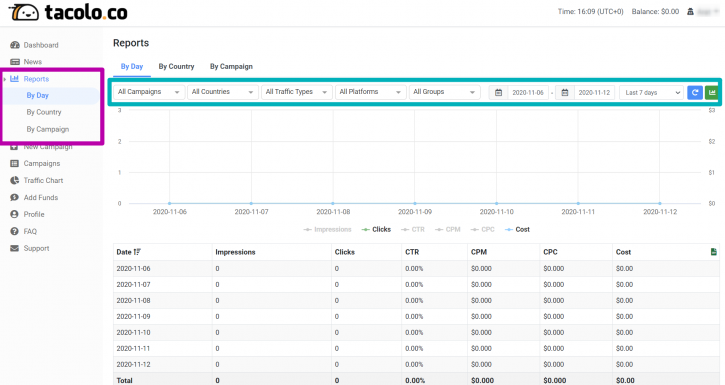The width and height of the screenshot is (725, 385).
Task: Open the All Platforms dropdown
Action: pyautogui.click(x=370, y=92)
